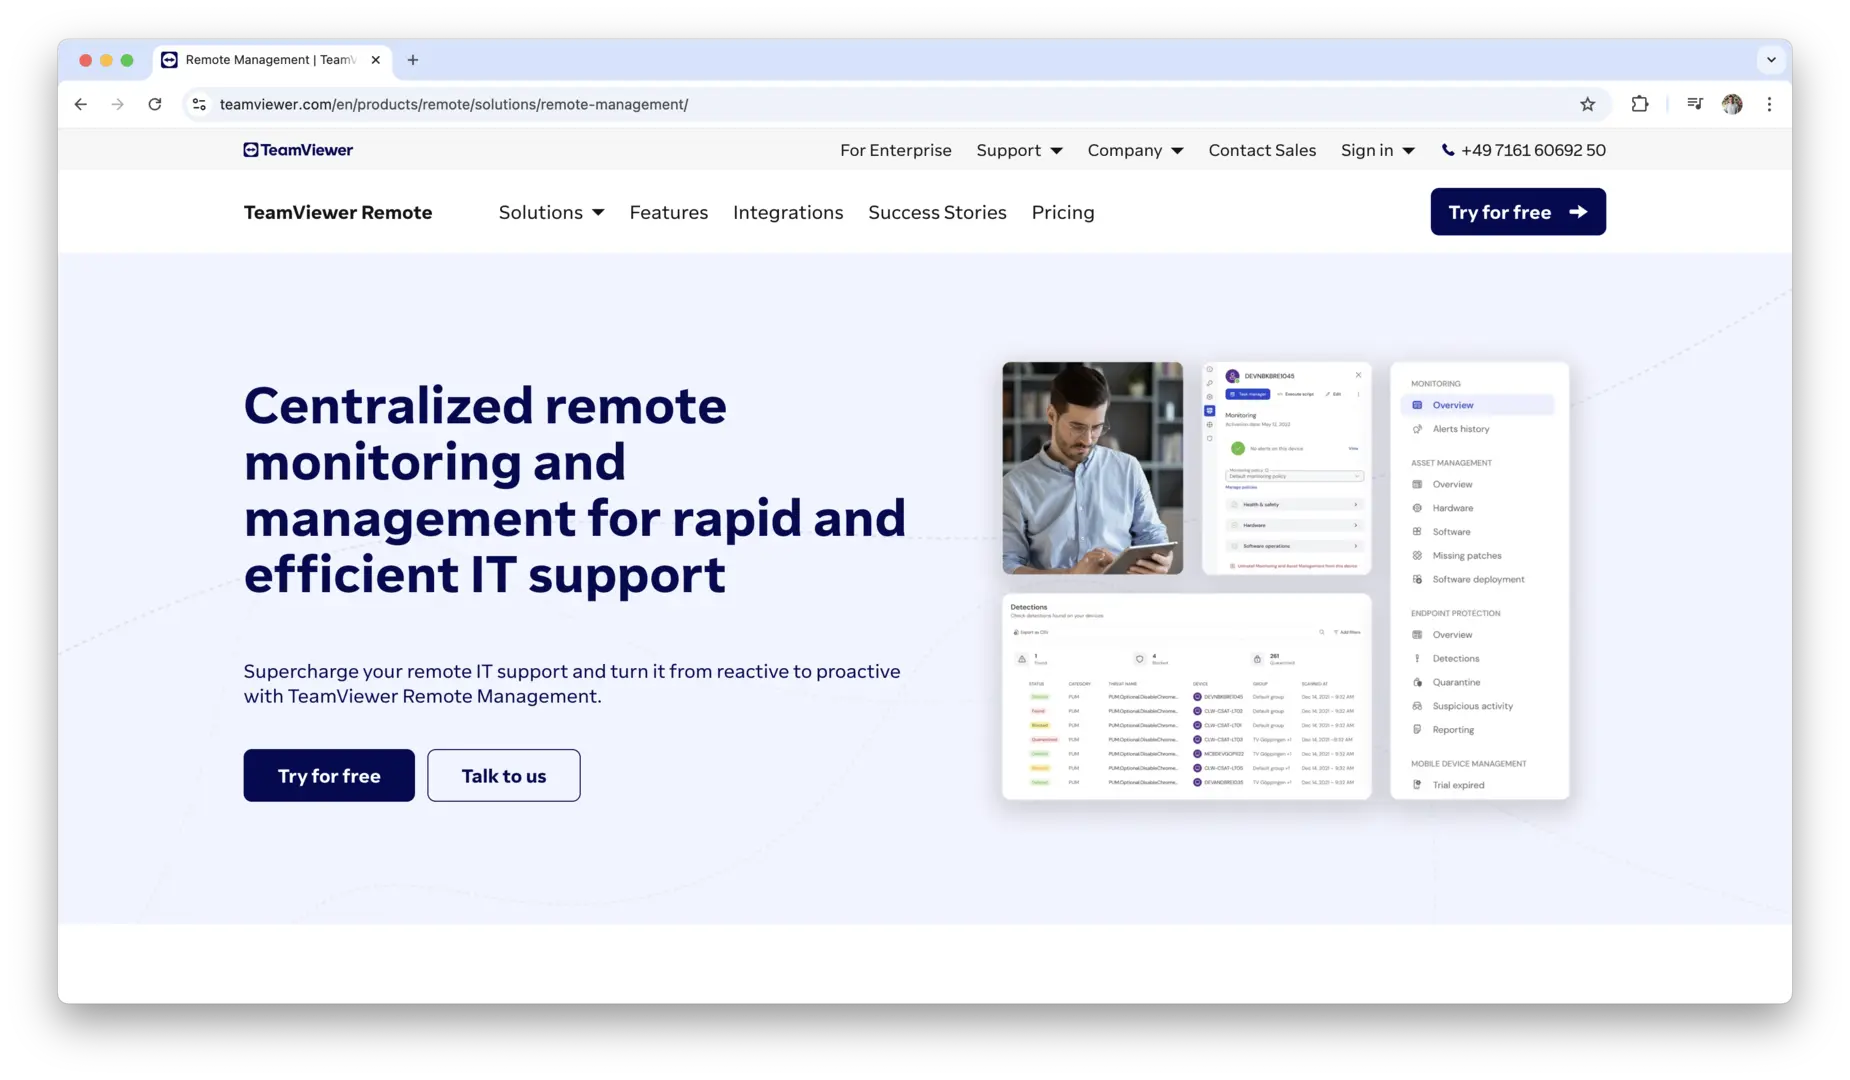Open the browser extensions puzzle icon
The image size is (1850, 1080).
pyautogui.click(x=1640, y=104)
